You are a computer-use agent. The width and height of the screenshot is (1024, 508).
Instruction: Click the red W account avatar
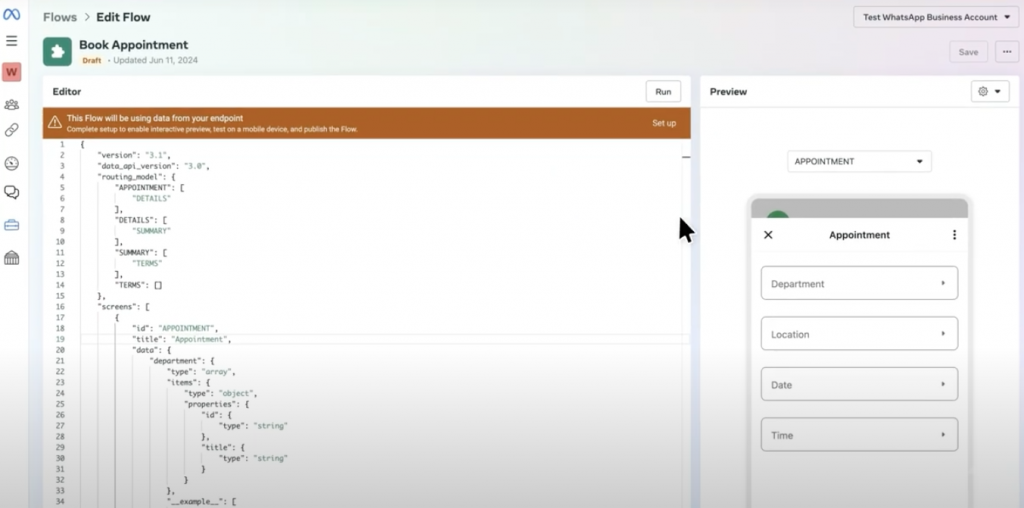point(12,72)
